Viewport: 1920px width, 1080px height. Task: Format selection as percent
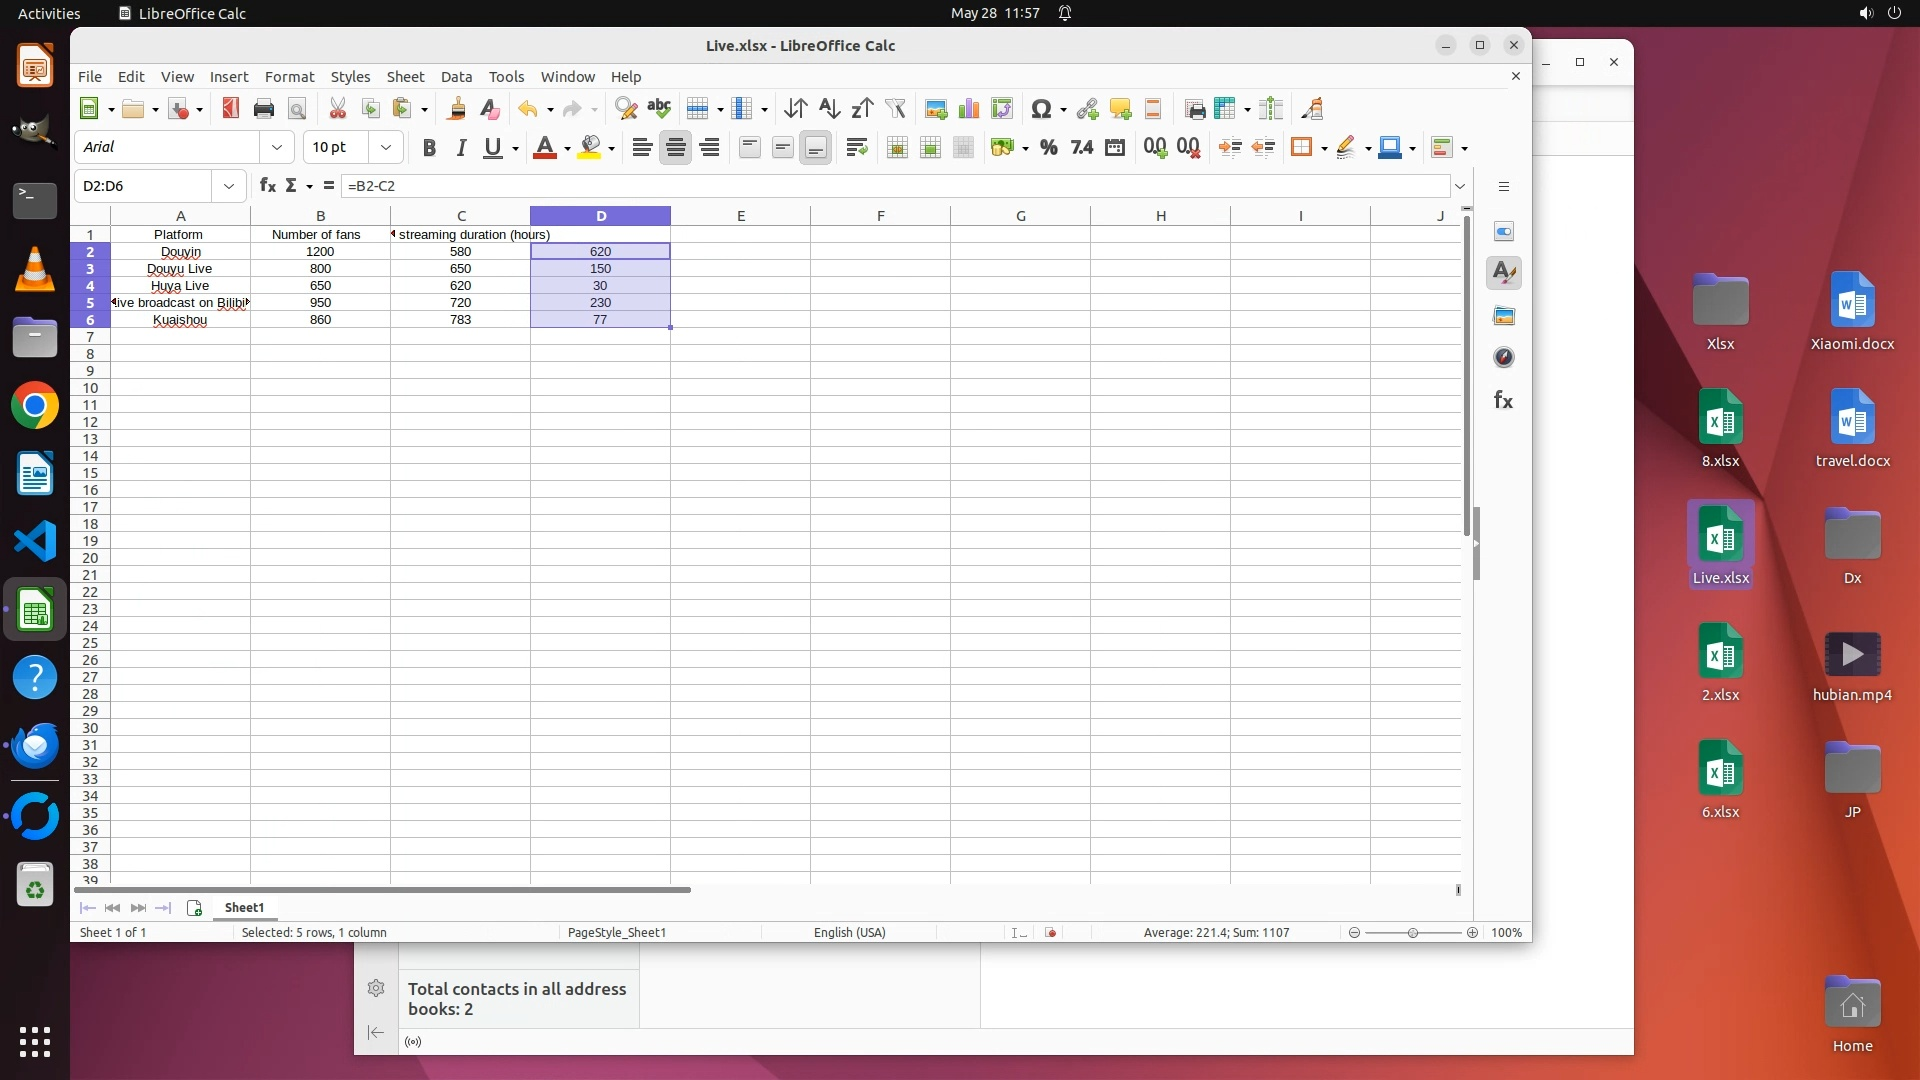point(1048,148)
